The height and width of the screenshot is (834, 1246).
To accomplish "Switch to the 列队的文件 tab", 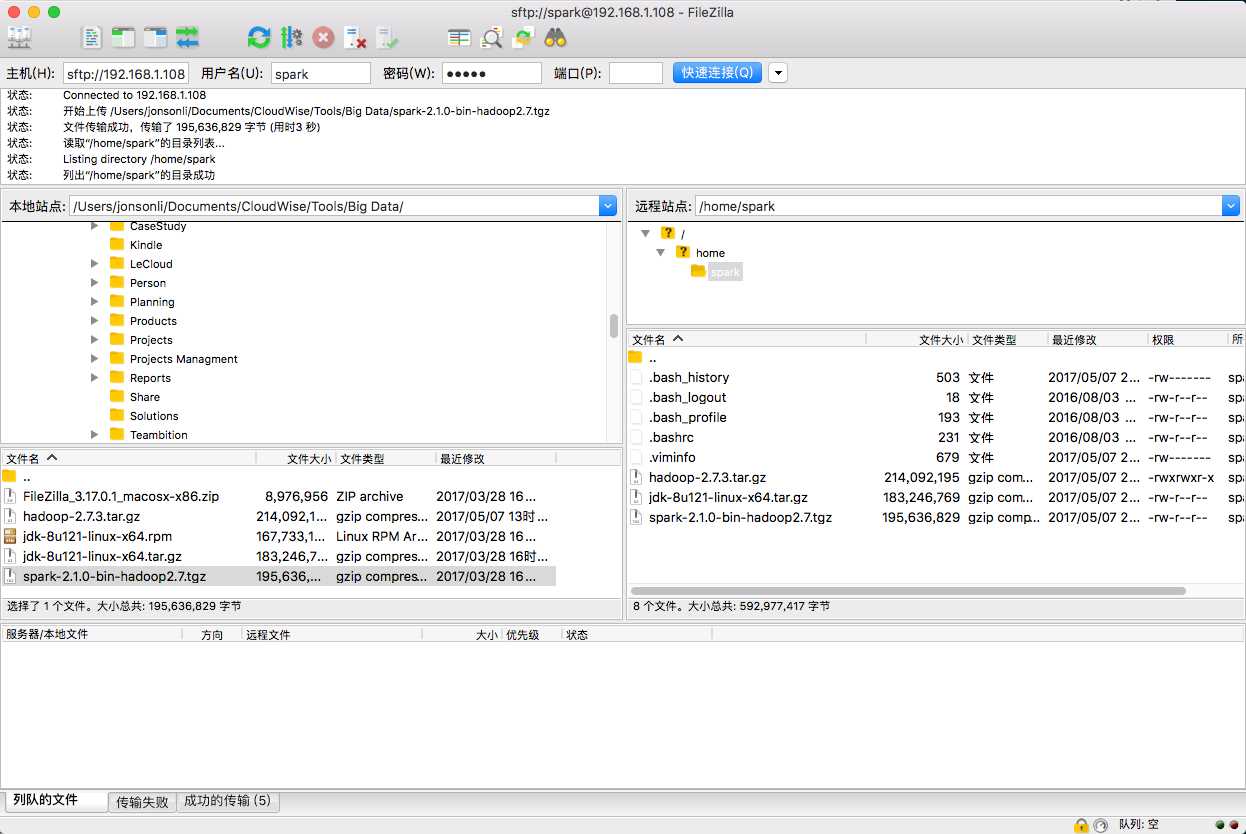I will [56, 800].
